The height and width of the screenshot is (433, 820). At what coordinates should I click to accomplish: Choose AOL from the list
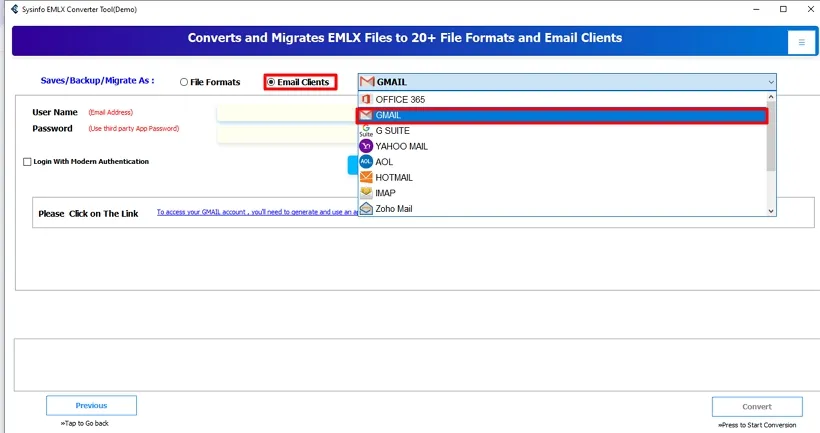(x=562, y=162)
